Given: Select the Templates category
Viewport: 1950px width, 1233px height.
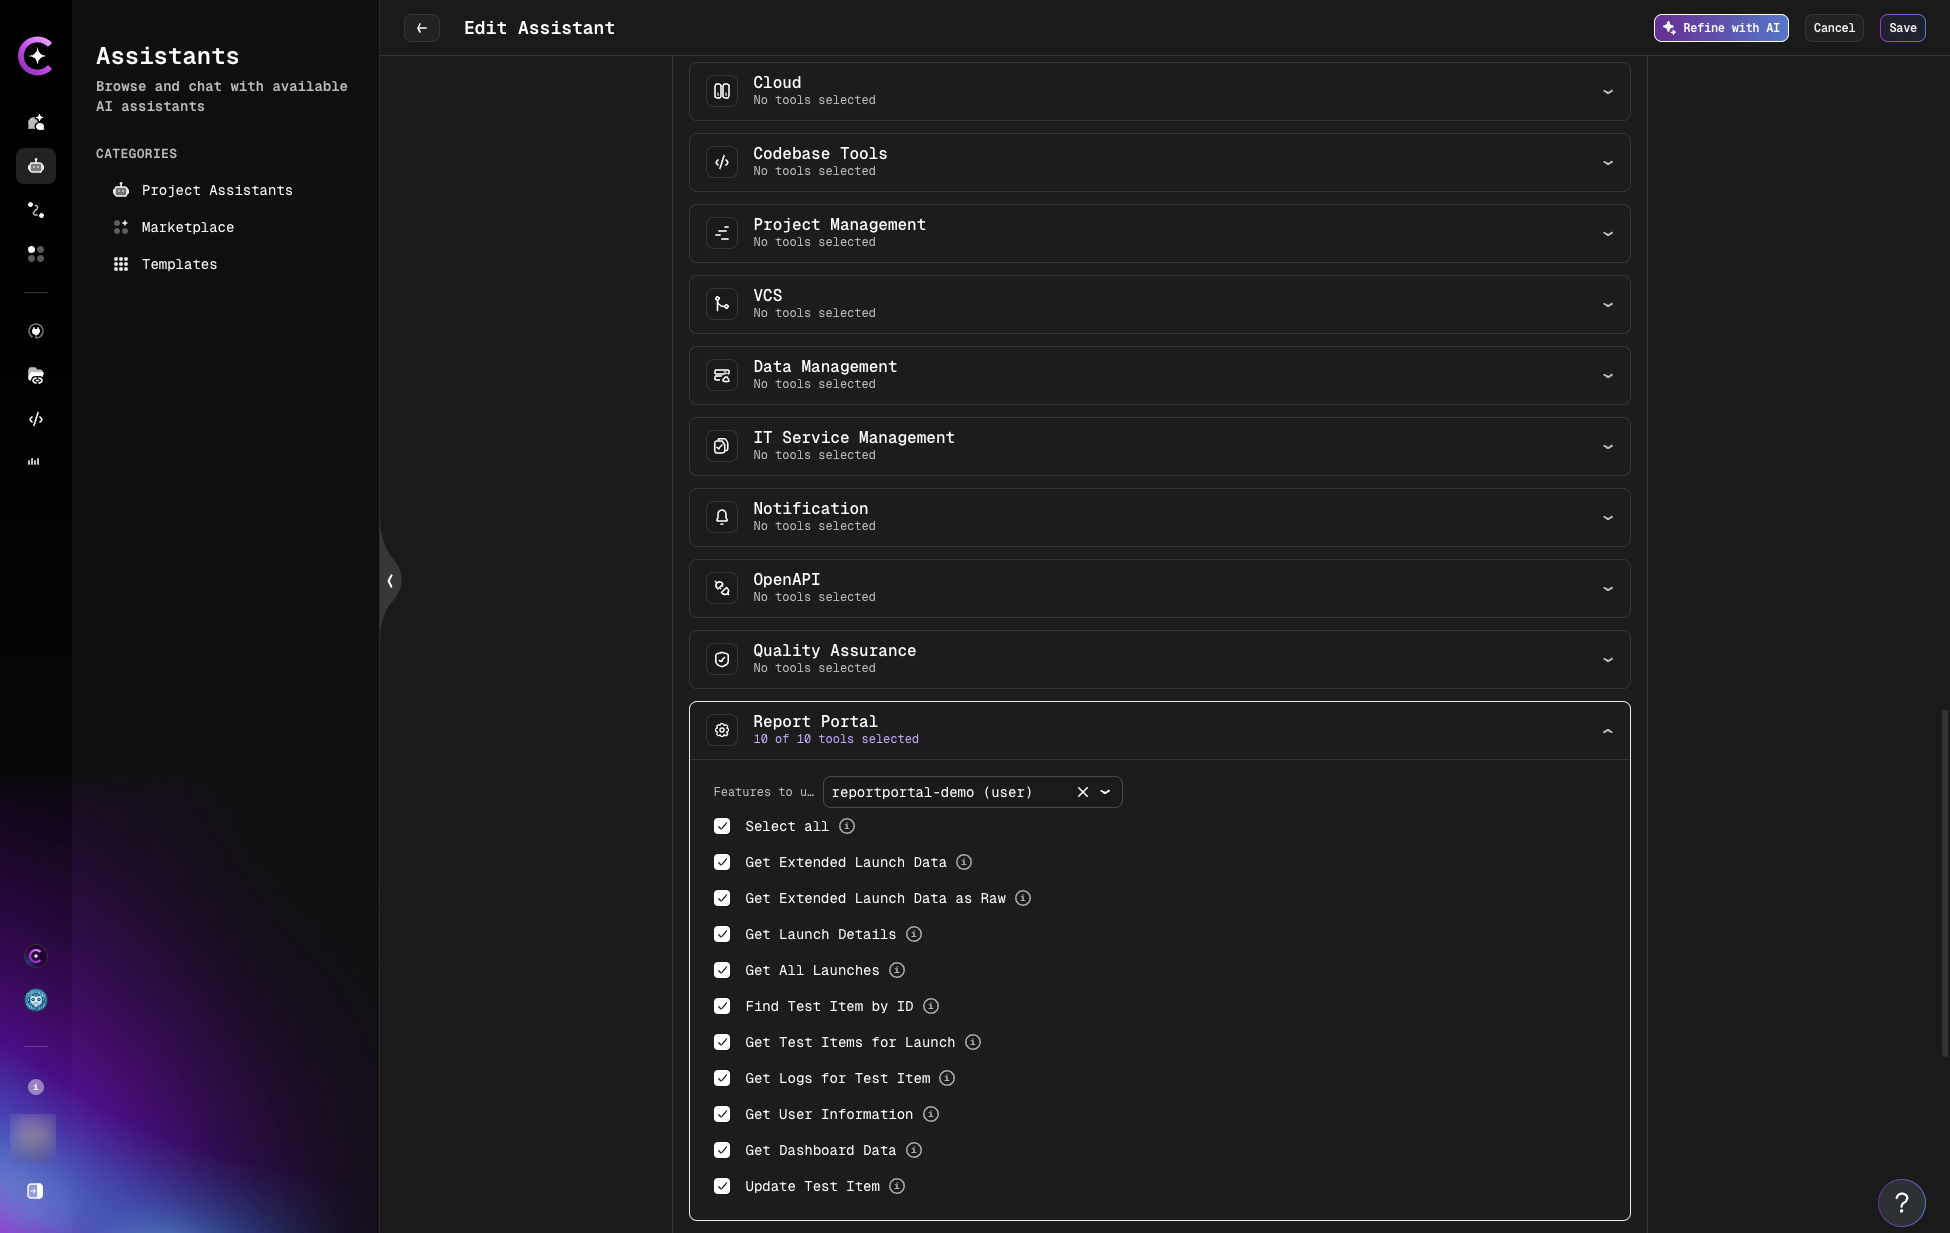Looking at the screenshot, I should pyautogui.click(x=180, y=264).
